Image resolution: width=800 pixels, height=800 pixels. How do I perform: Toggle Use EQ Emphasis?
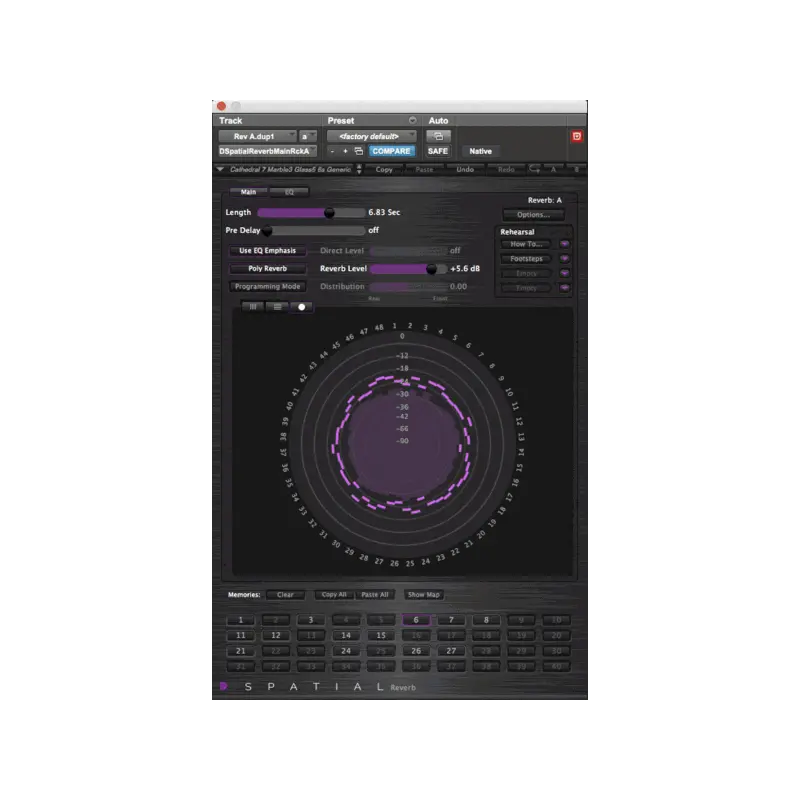[x=267, y=251]
